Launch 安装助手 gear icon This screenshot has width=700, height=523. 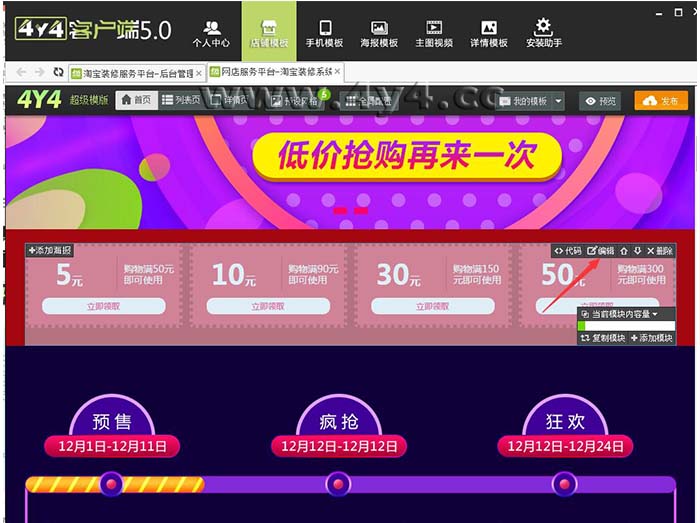543,32
